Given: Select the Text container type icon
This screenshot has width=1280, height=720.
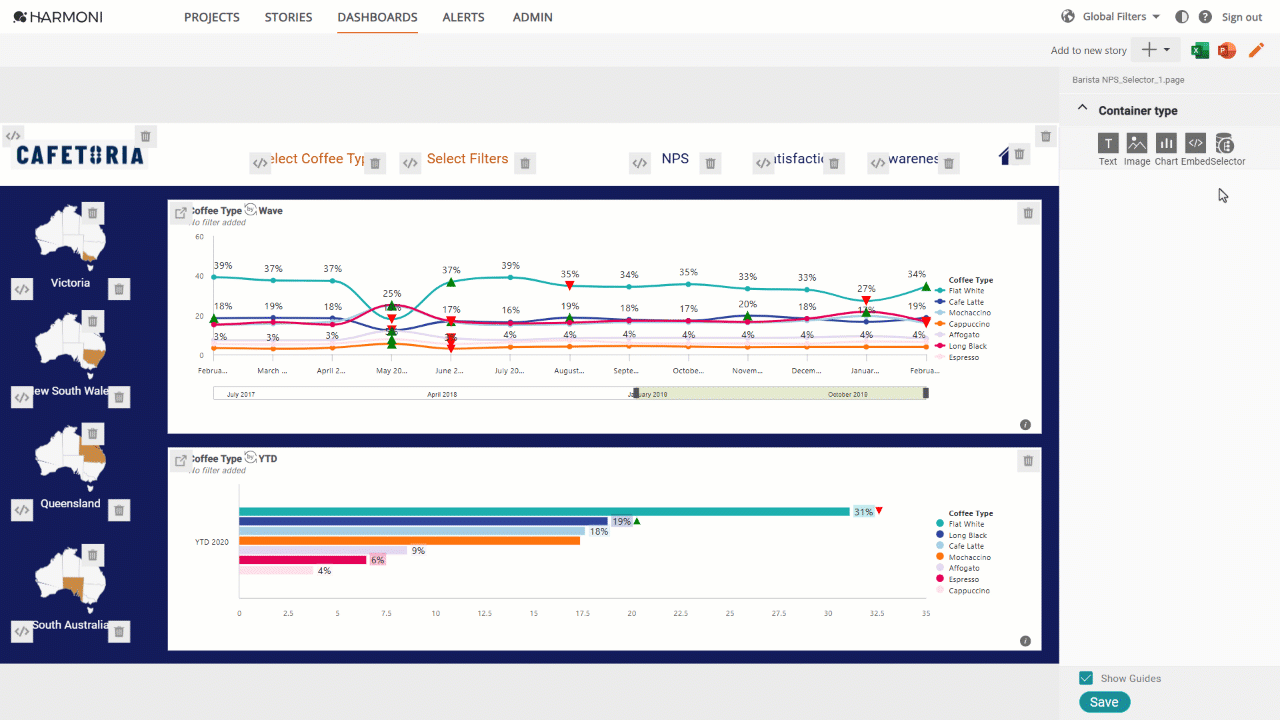Looking at the screenshot, I should click(1108, 143).
